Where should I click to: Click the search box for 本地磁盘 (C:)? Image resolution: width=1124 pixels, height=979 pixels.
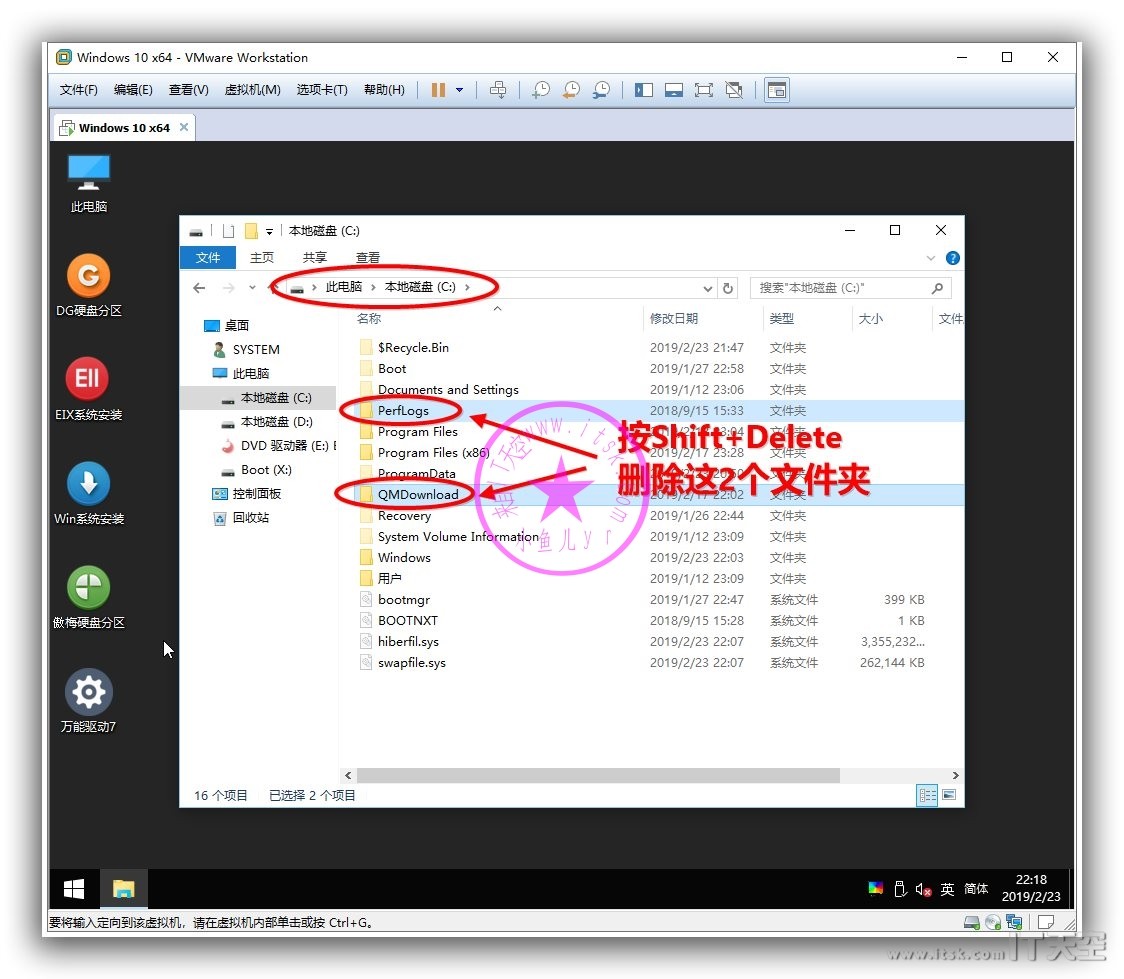(850, 288)
